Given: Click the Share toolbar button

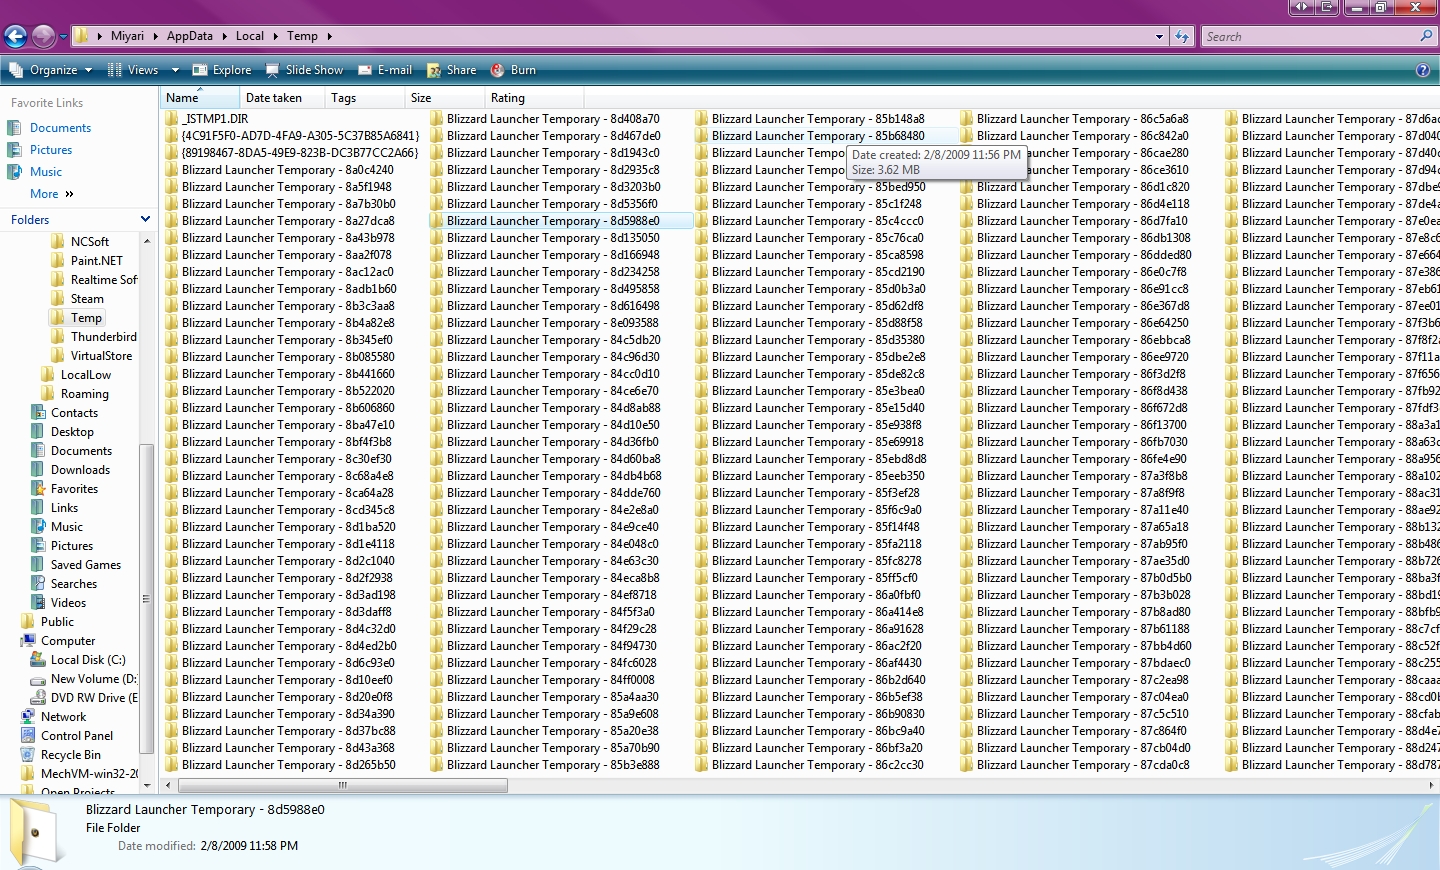Looking at the screenshot, I should click(451, 70).
